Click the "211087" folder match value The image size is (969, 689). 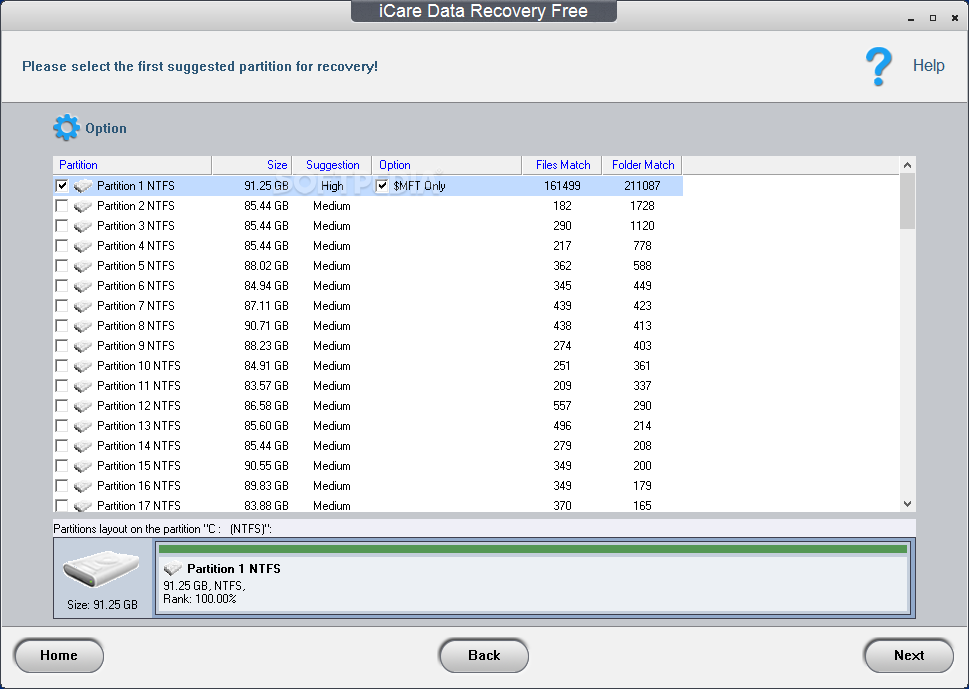coord(642,186)
